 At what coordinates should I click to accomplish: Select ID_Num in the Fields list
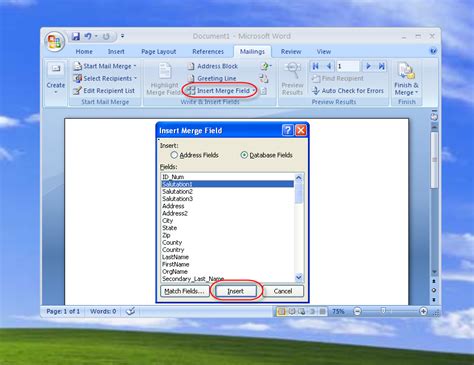coord(228,177)
